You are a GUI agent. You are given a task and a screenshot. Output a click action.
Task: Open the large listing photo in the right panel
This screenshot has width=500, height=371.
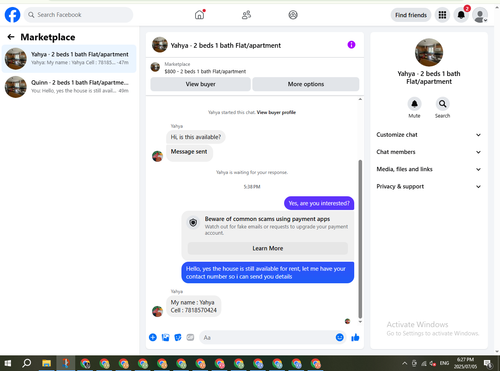tap(429, 52)
